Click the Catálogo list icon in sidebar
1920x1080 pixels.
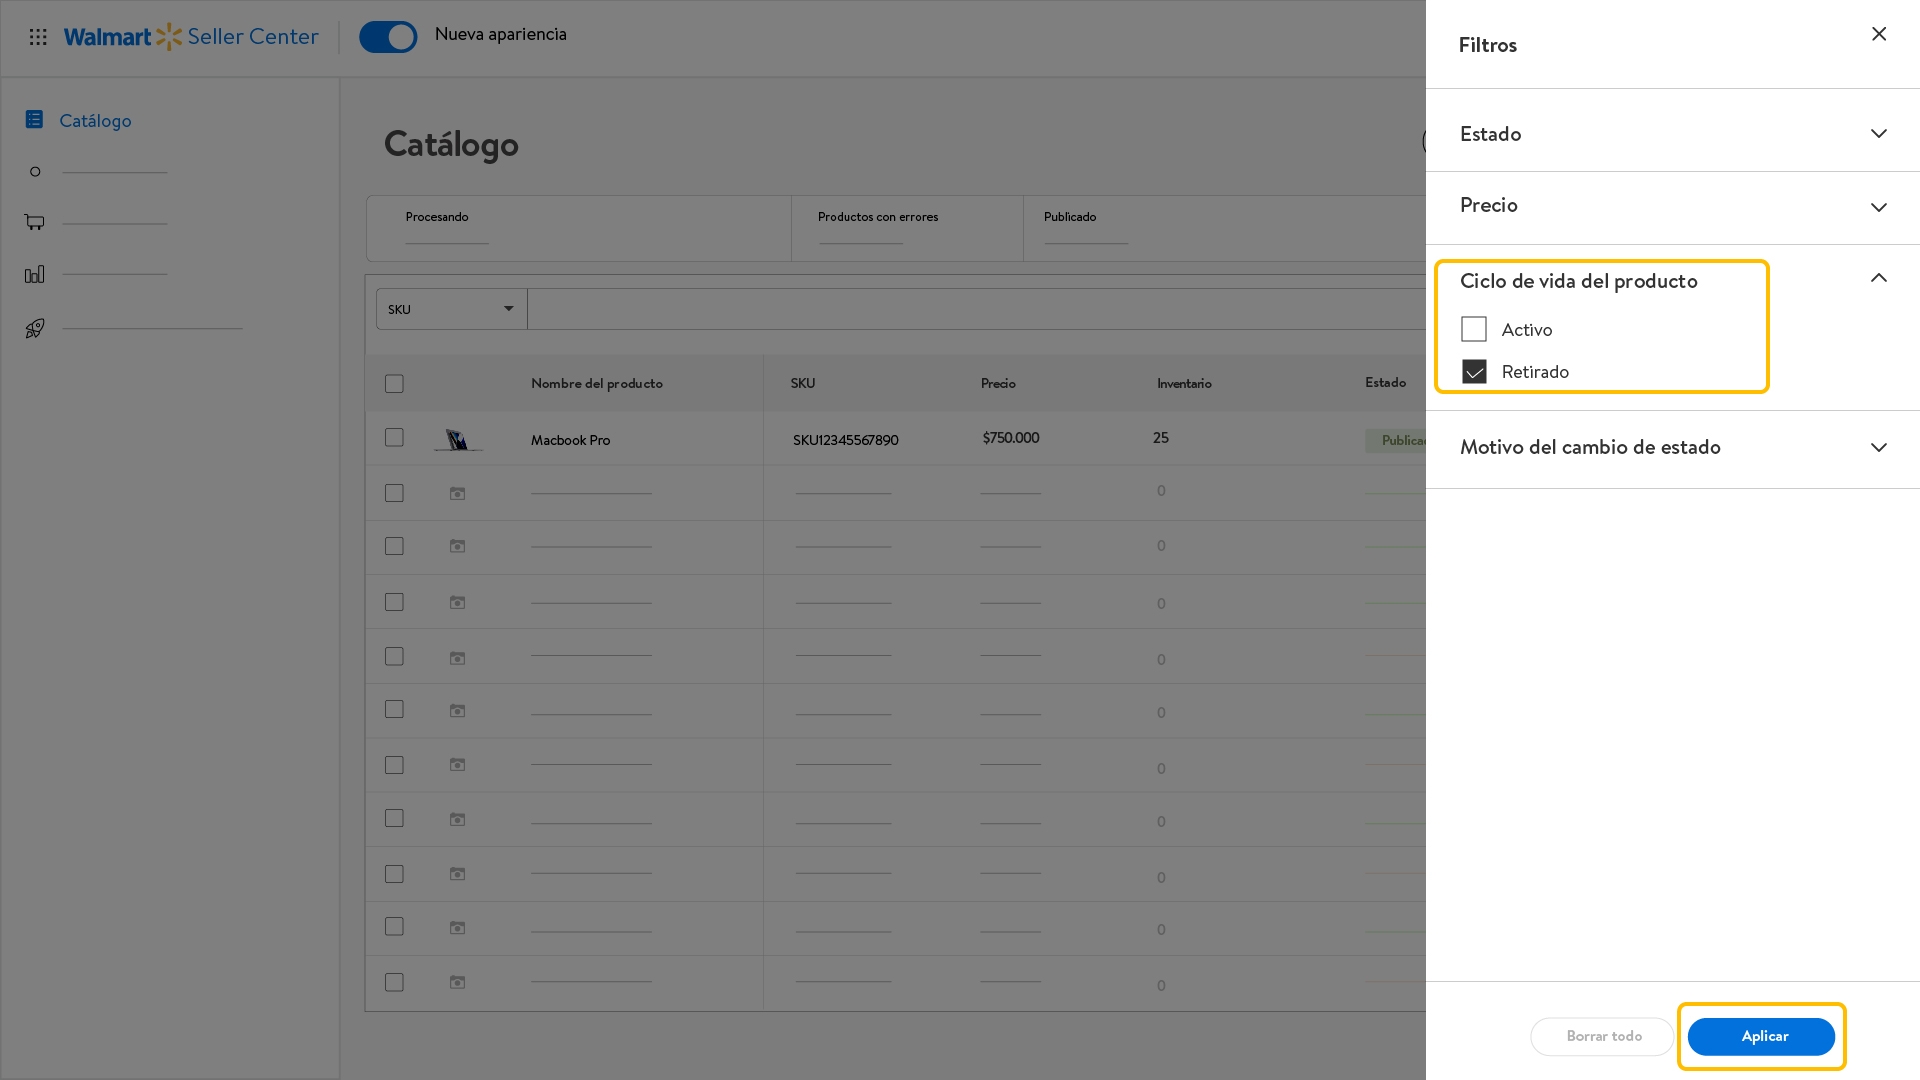click(x=34, y=120)
